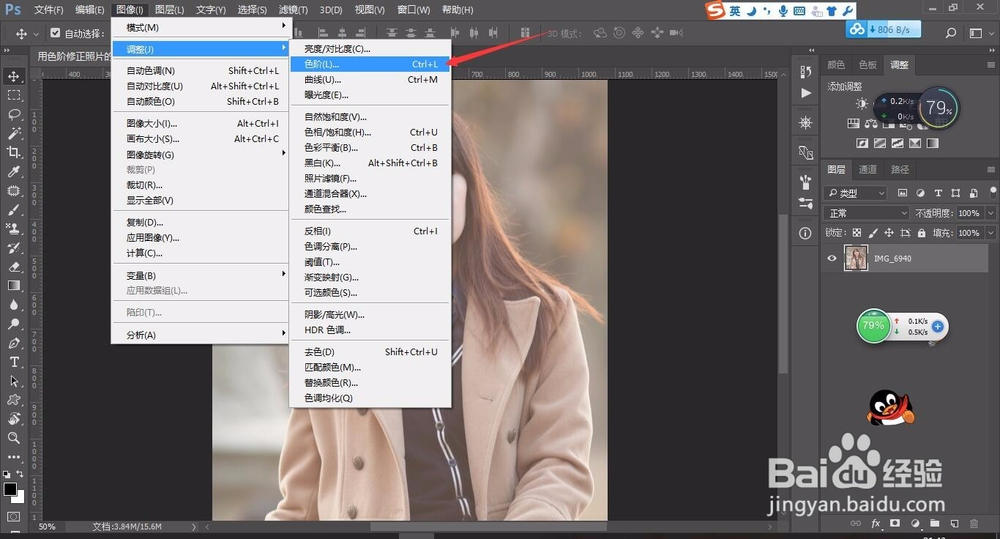Select the Pen tool

13,343
